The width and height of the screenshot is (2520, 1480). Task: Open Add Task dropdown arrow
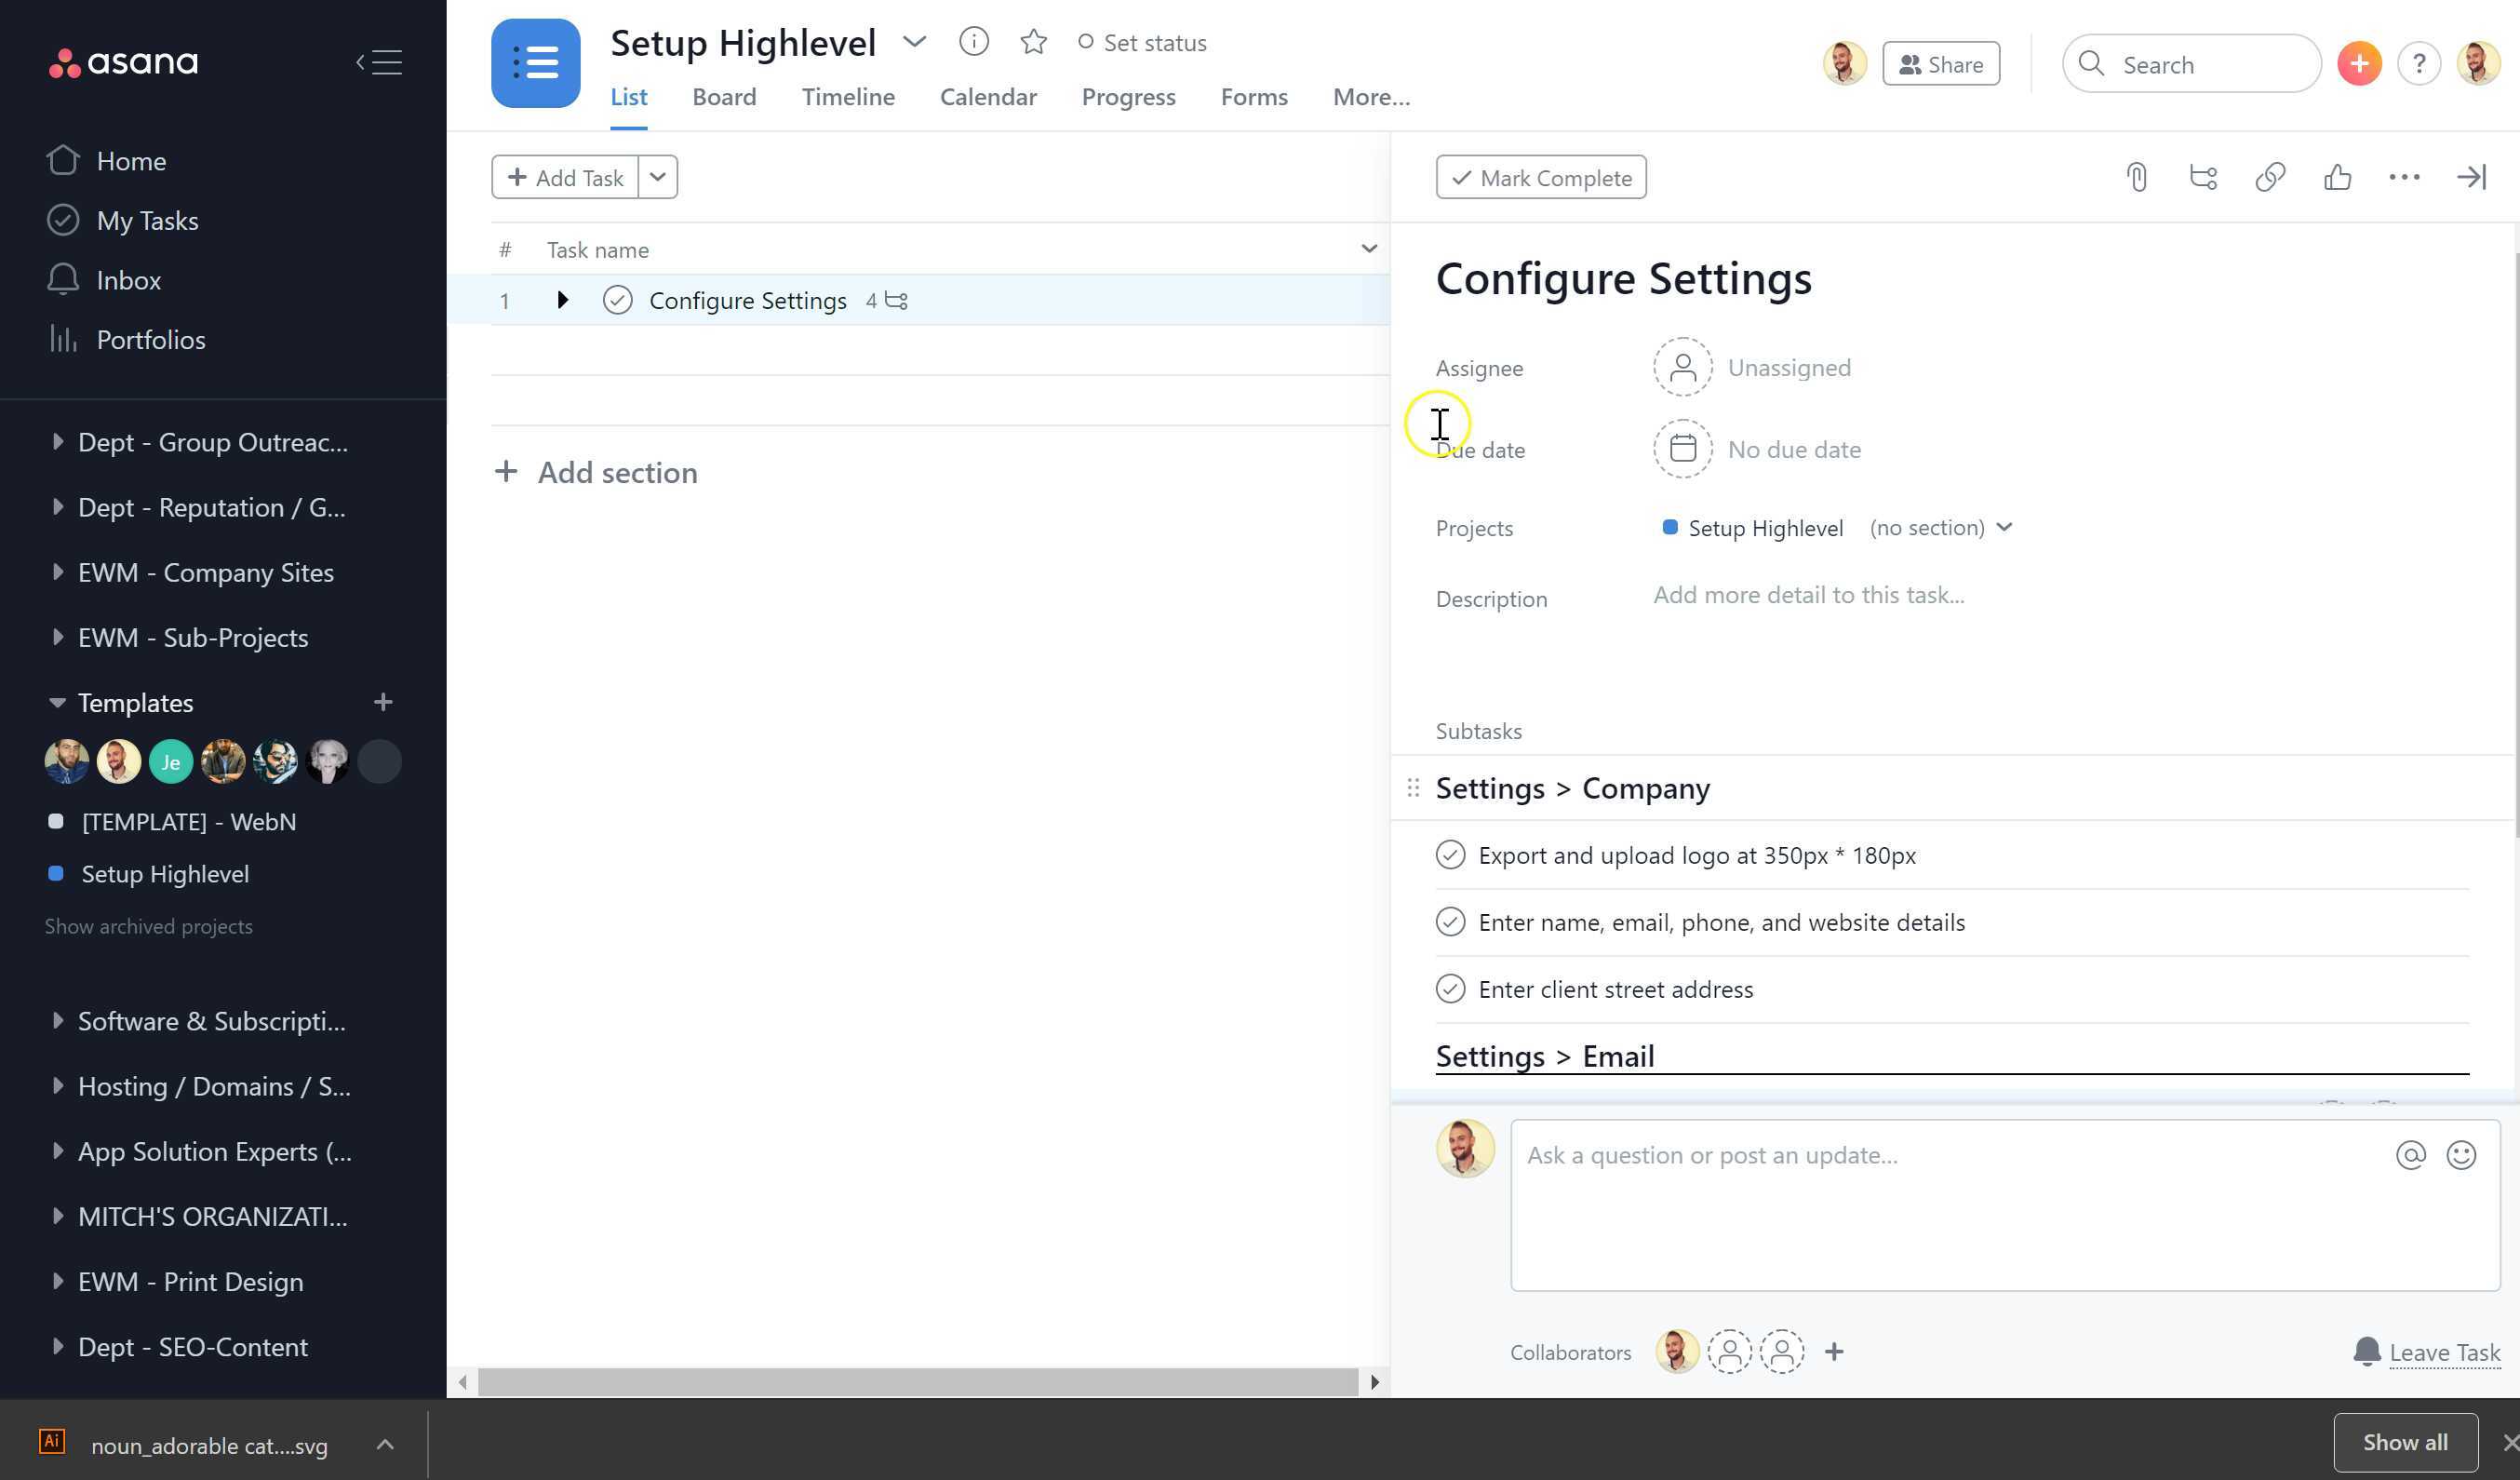point(657,177)
